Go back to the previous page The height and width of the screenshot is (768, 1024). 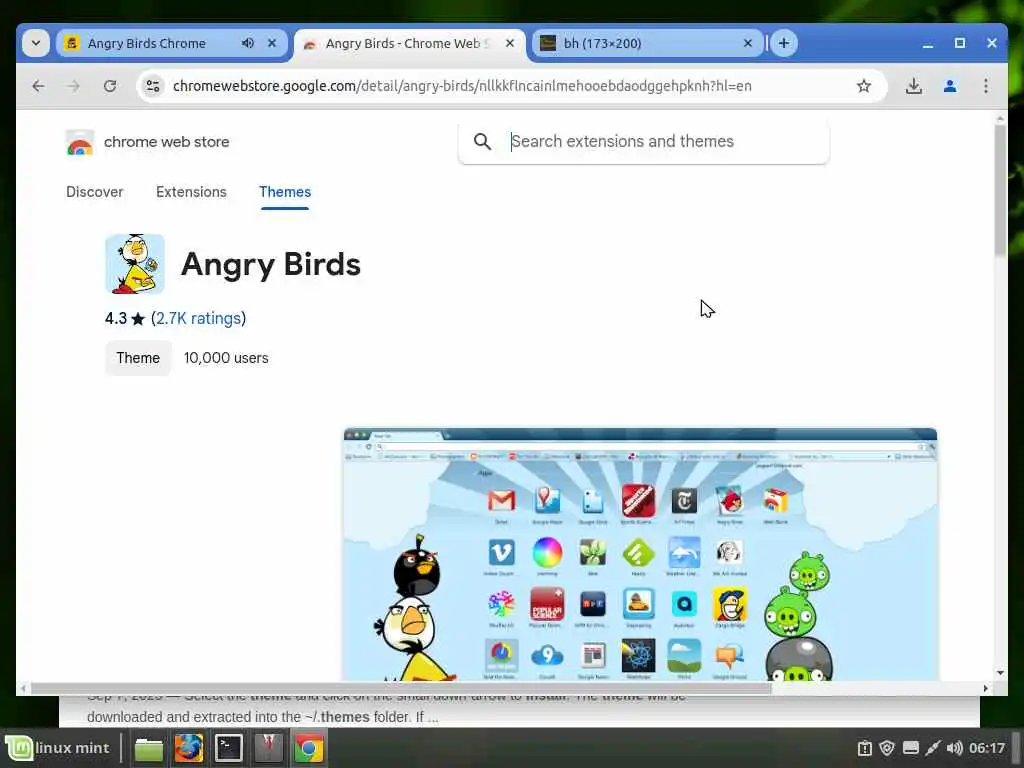[x=39, y=86]
